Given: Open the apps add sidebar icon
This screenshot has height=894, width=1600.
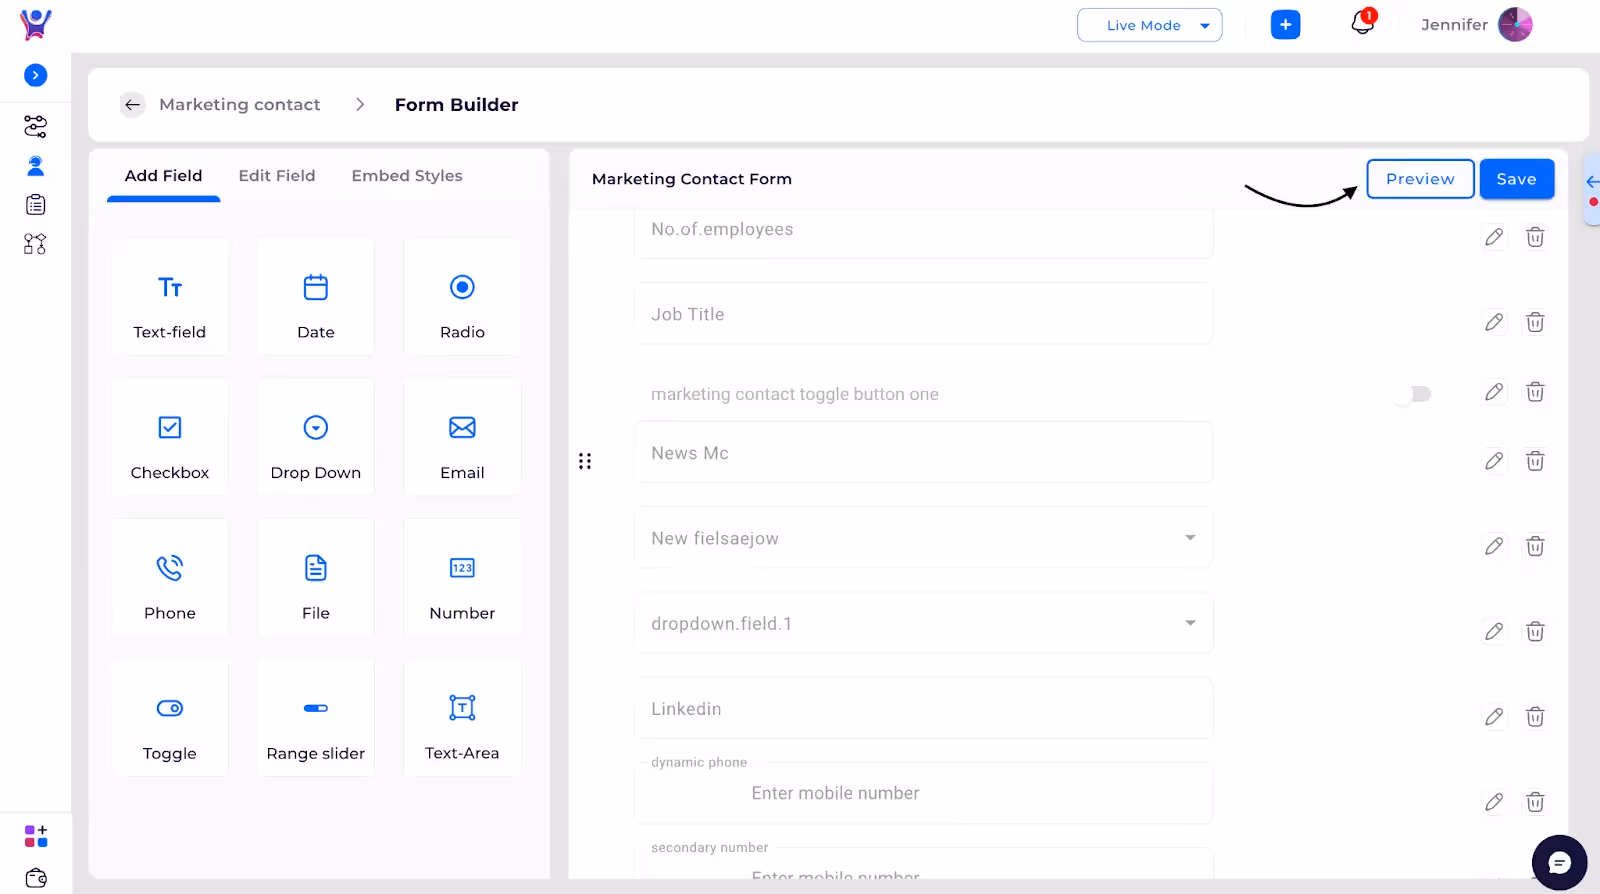Looking at the screenshot, I should pyautogui.click(x=36, y=836).
